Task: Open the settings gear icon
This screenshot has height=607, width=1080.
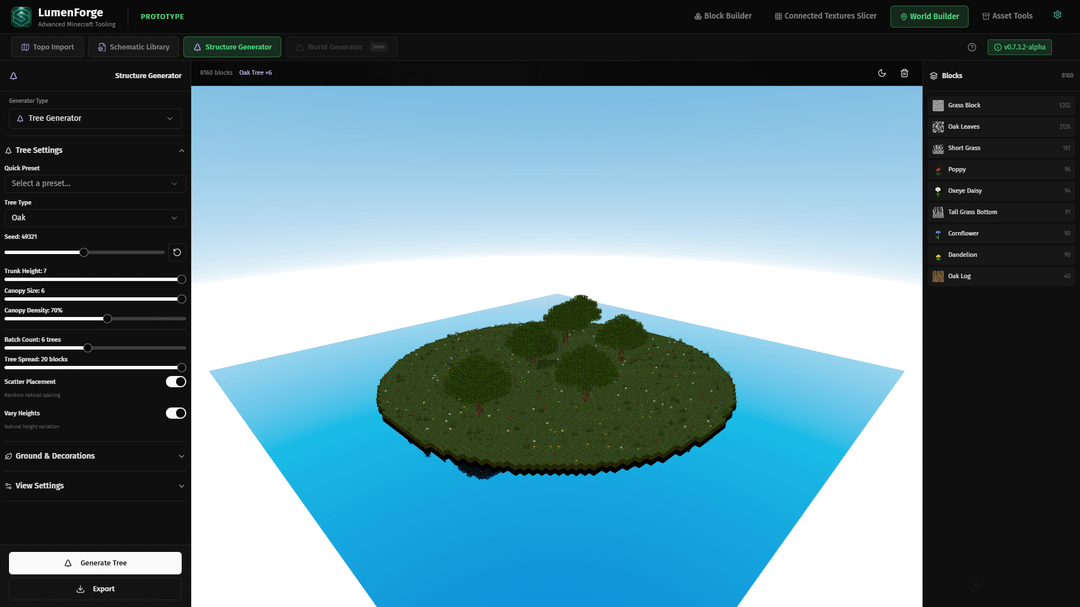Action: click(1057, 16)
